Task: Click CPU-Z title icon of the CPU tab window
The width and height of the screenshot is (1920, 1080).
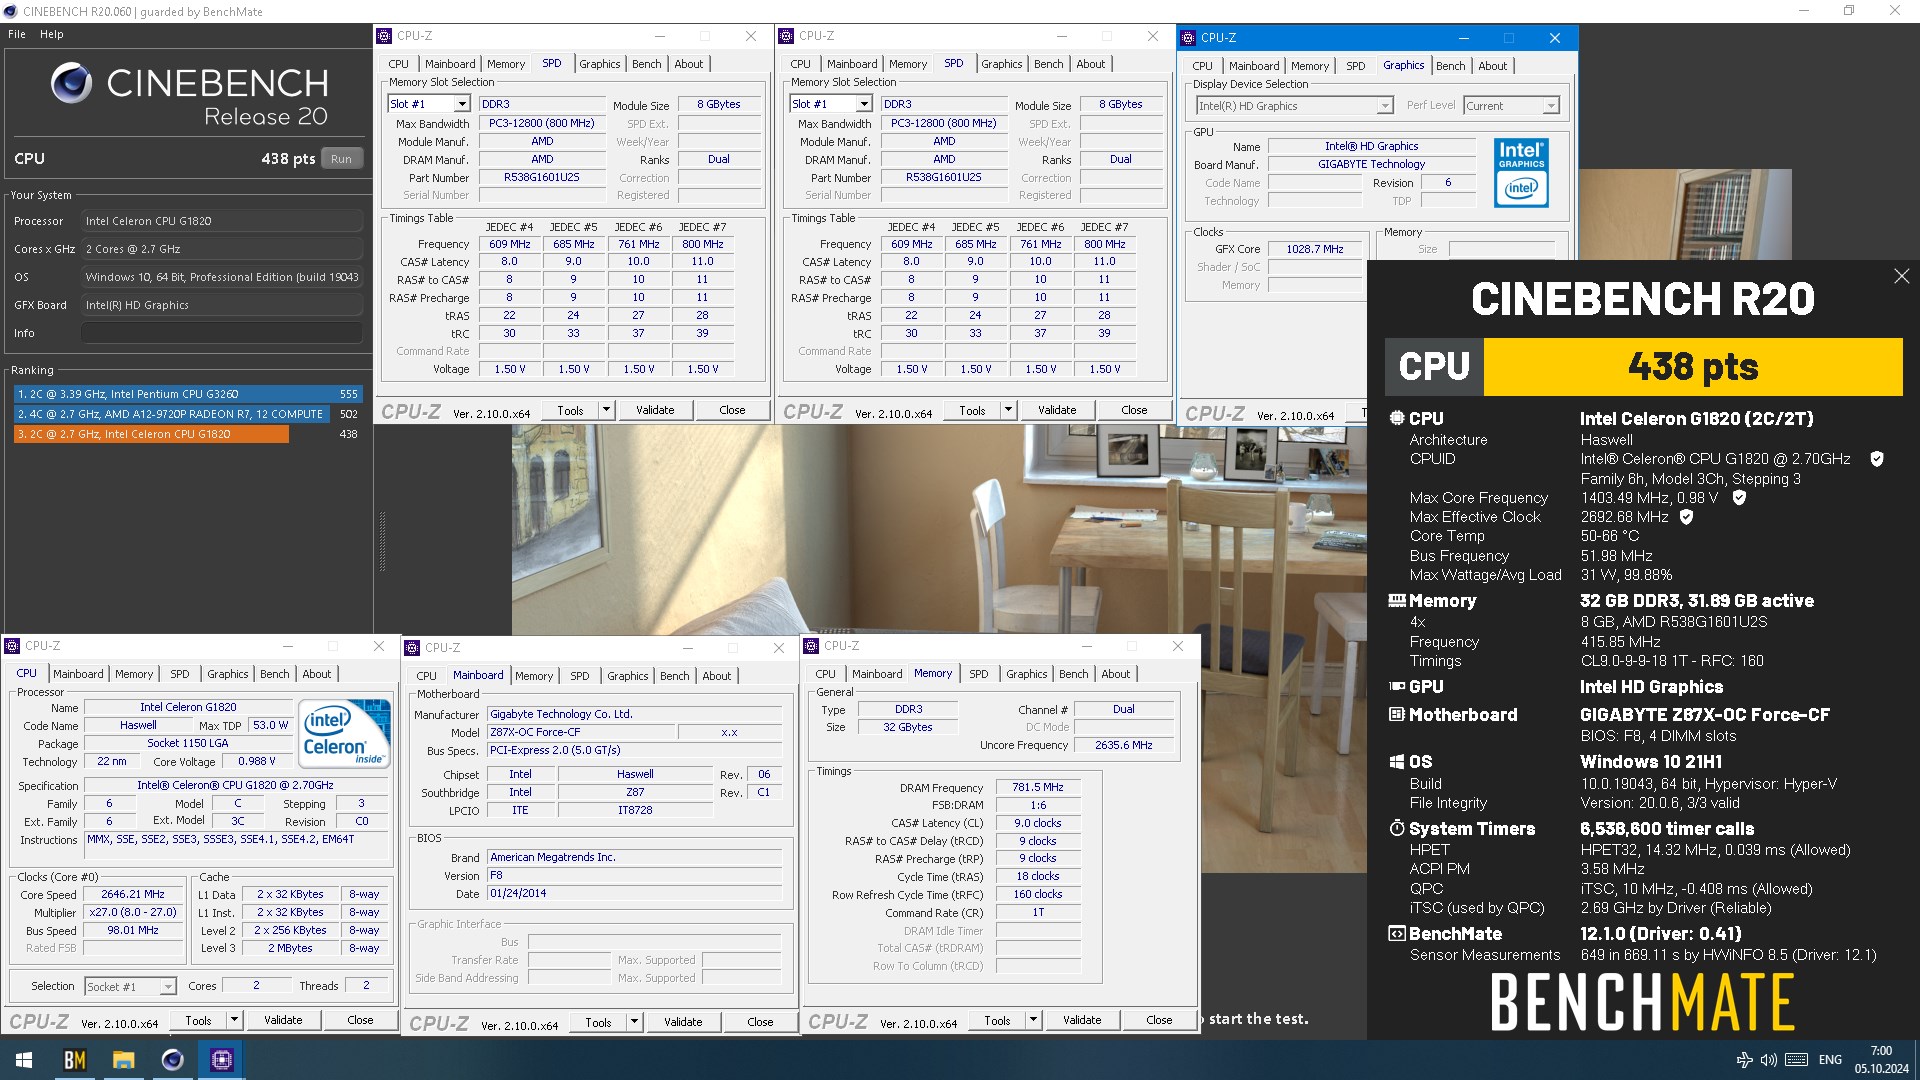Action: (x=13, y=646)
